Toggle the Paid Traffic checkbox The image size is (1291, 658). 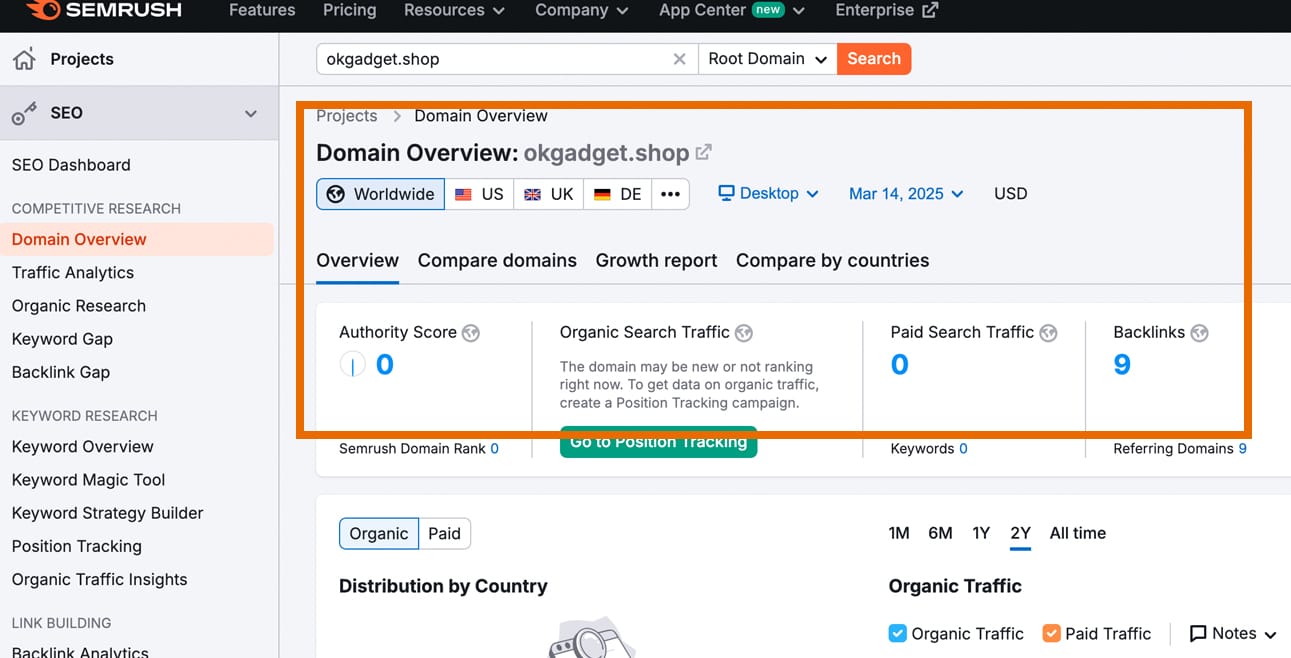click(1051, 633)
